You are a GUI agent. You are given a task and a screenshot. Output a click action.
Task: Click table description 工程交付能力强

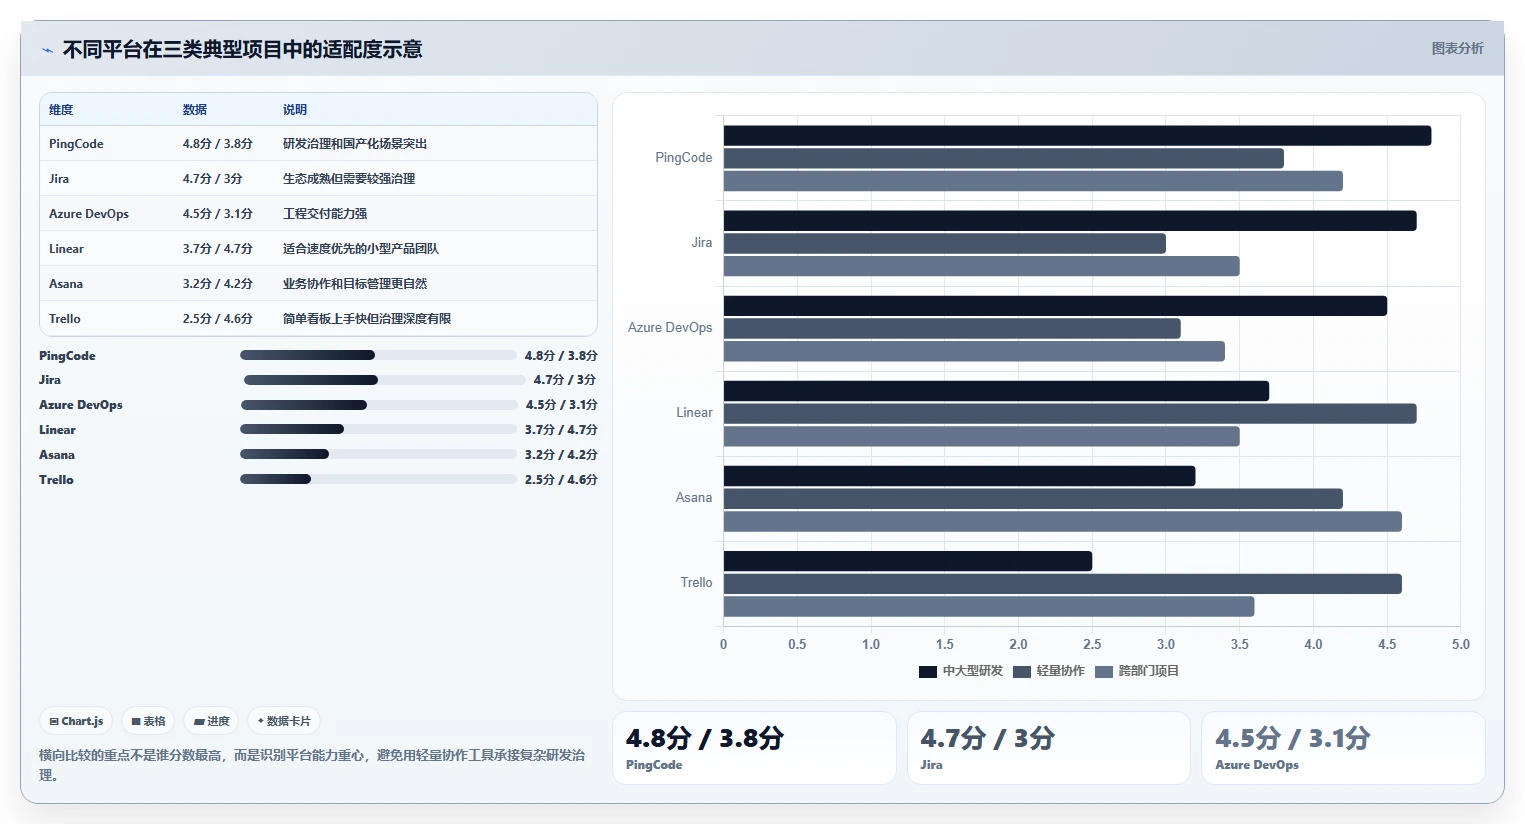click(325, 214)
